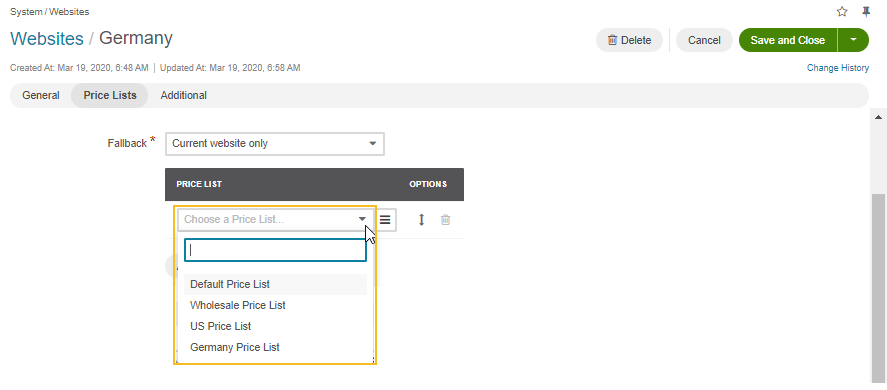
Task: Cancel editing the website
Action: click(x=704, y=40)
